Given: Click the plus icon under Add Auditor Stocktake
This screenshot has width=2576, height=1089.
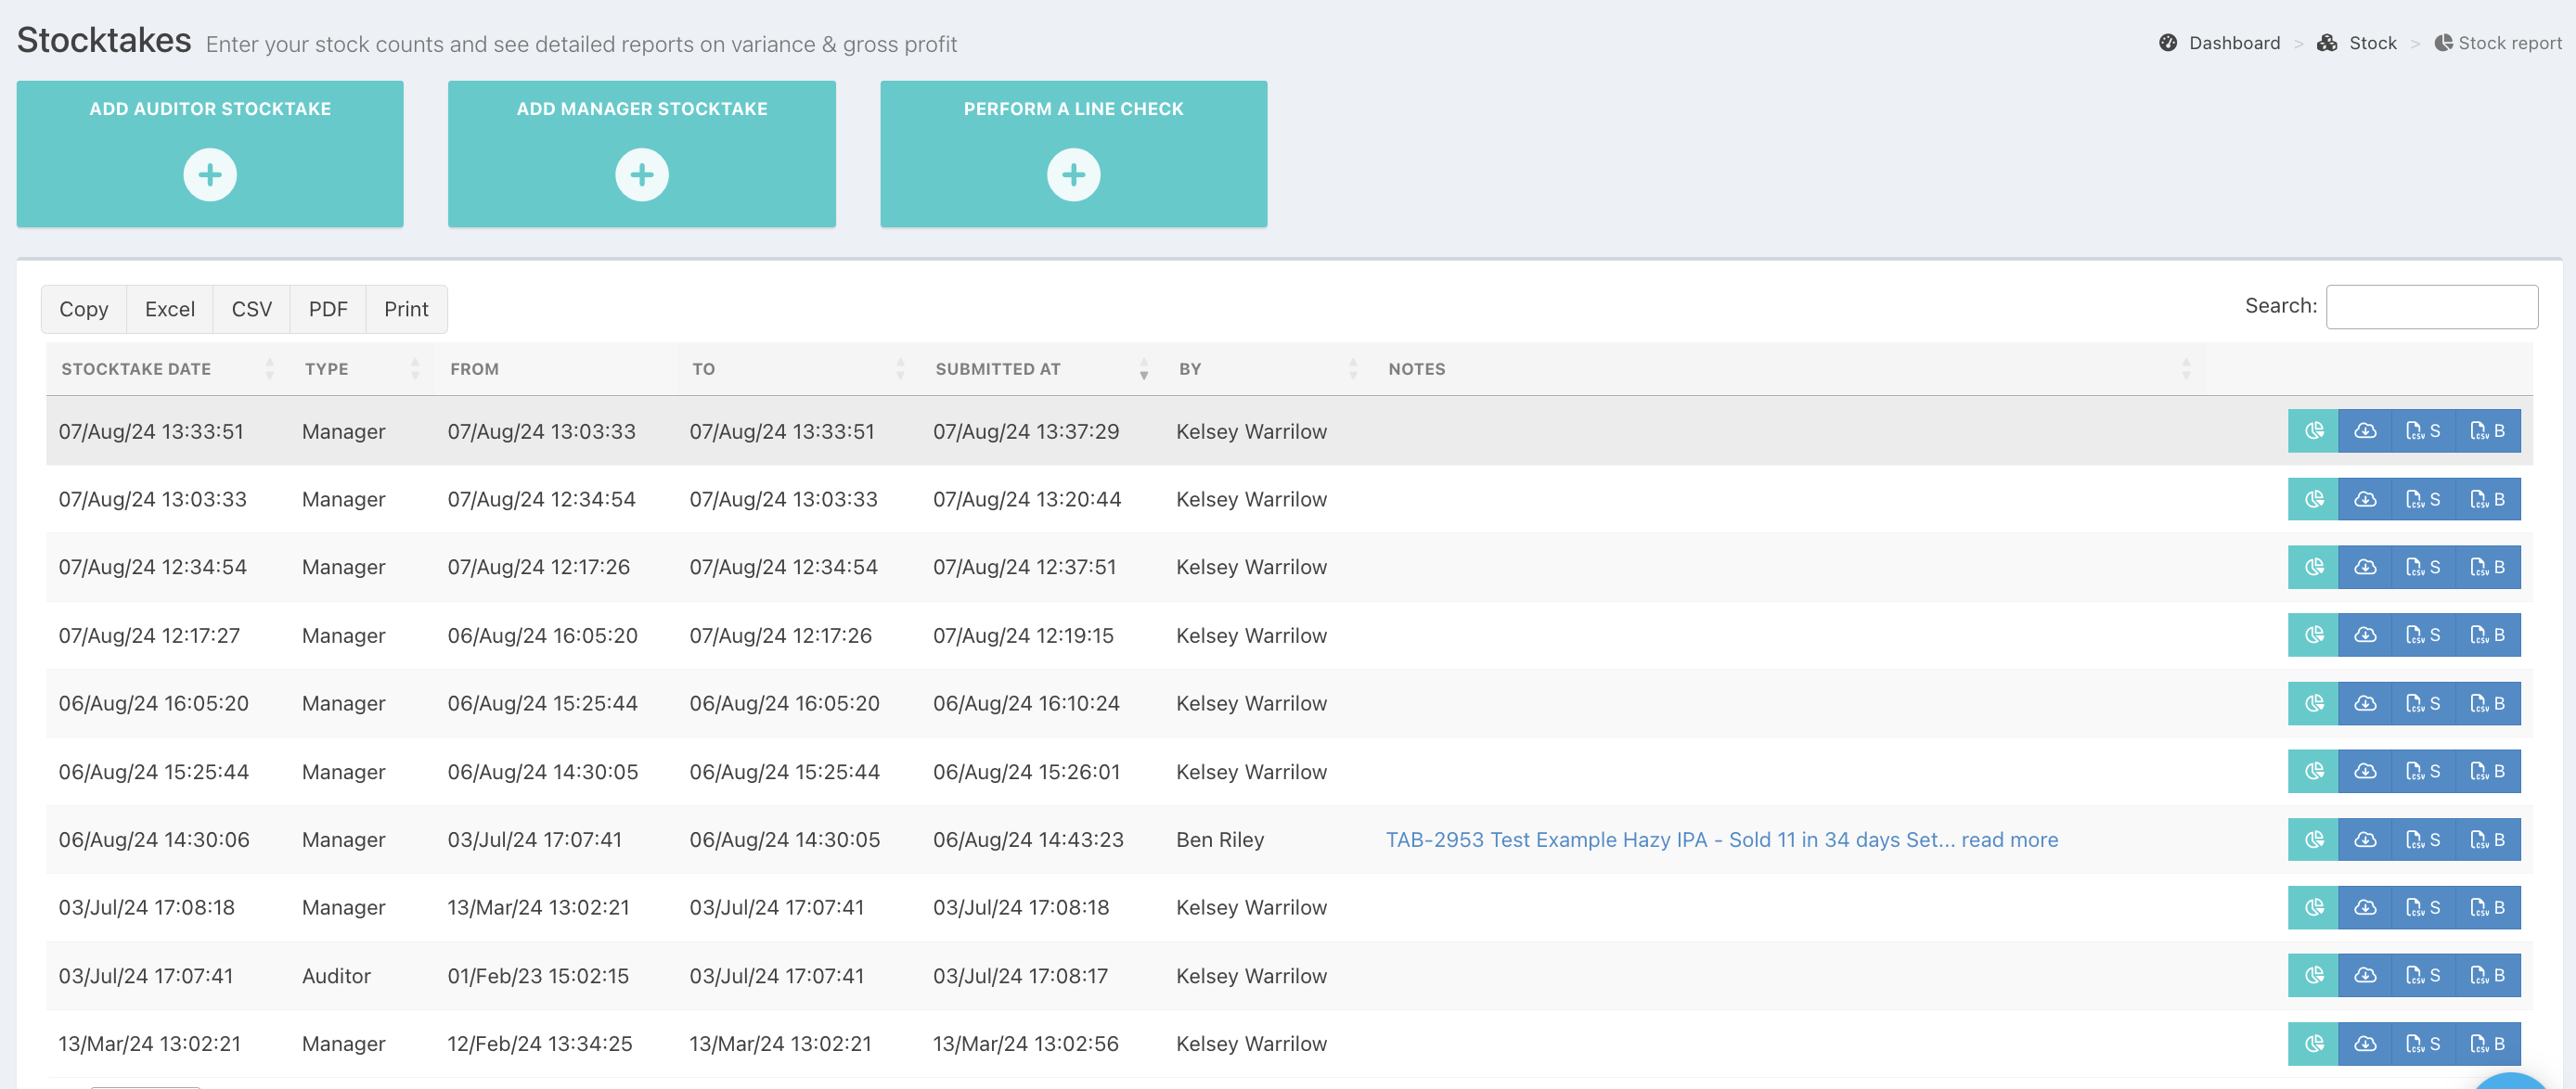Looking at the screenshot, I should [x=210, y=175].
